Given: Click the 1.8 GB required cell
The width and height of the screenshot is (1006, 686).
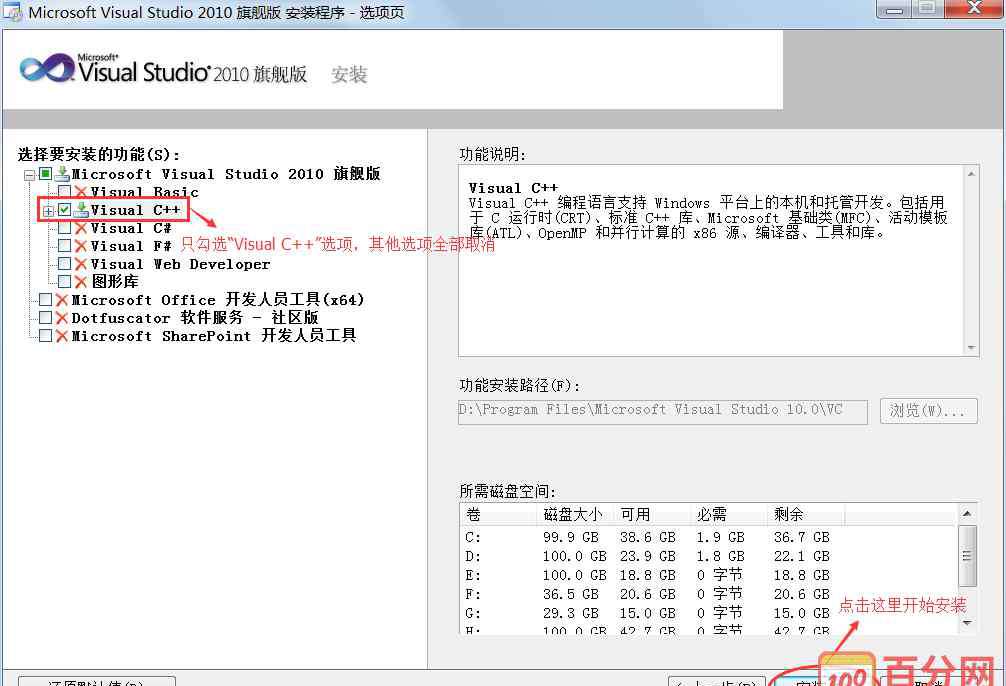Looking at the screenshot, I should [720, 556].
